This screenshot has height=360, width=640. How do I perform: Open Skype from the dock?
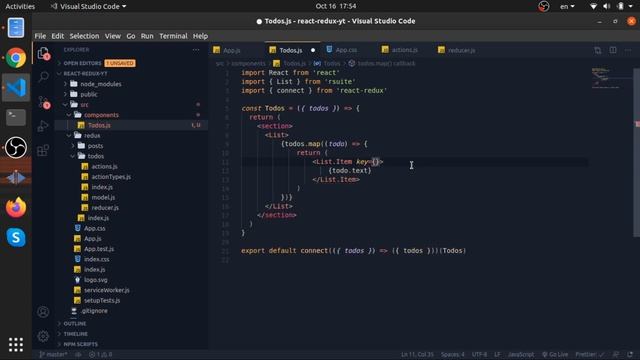click(16, 237)
